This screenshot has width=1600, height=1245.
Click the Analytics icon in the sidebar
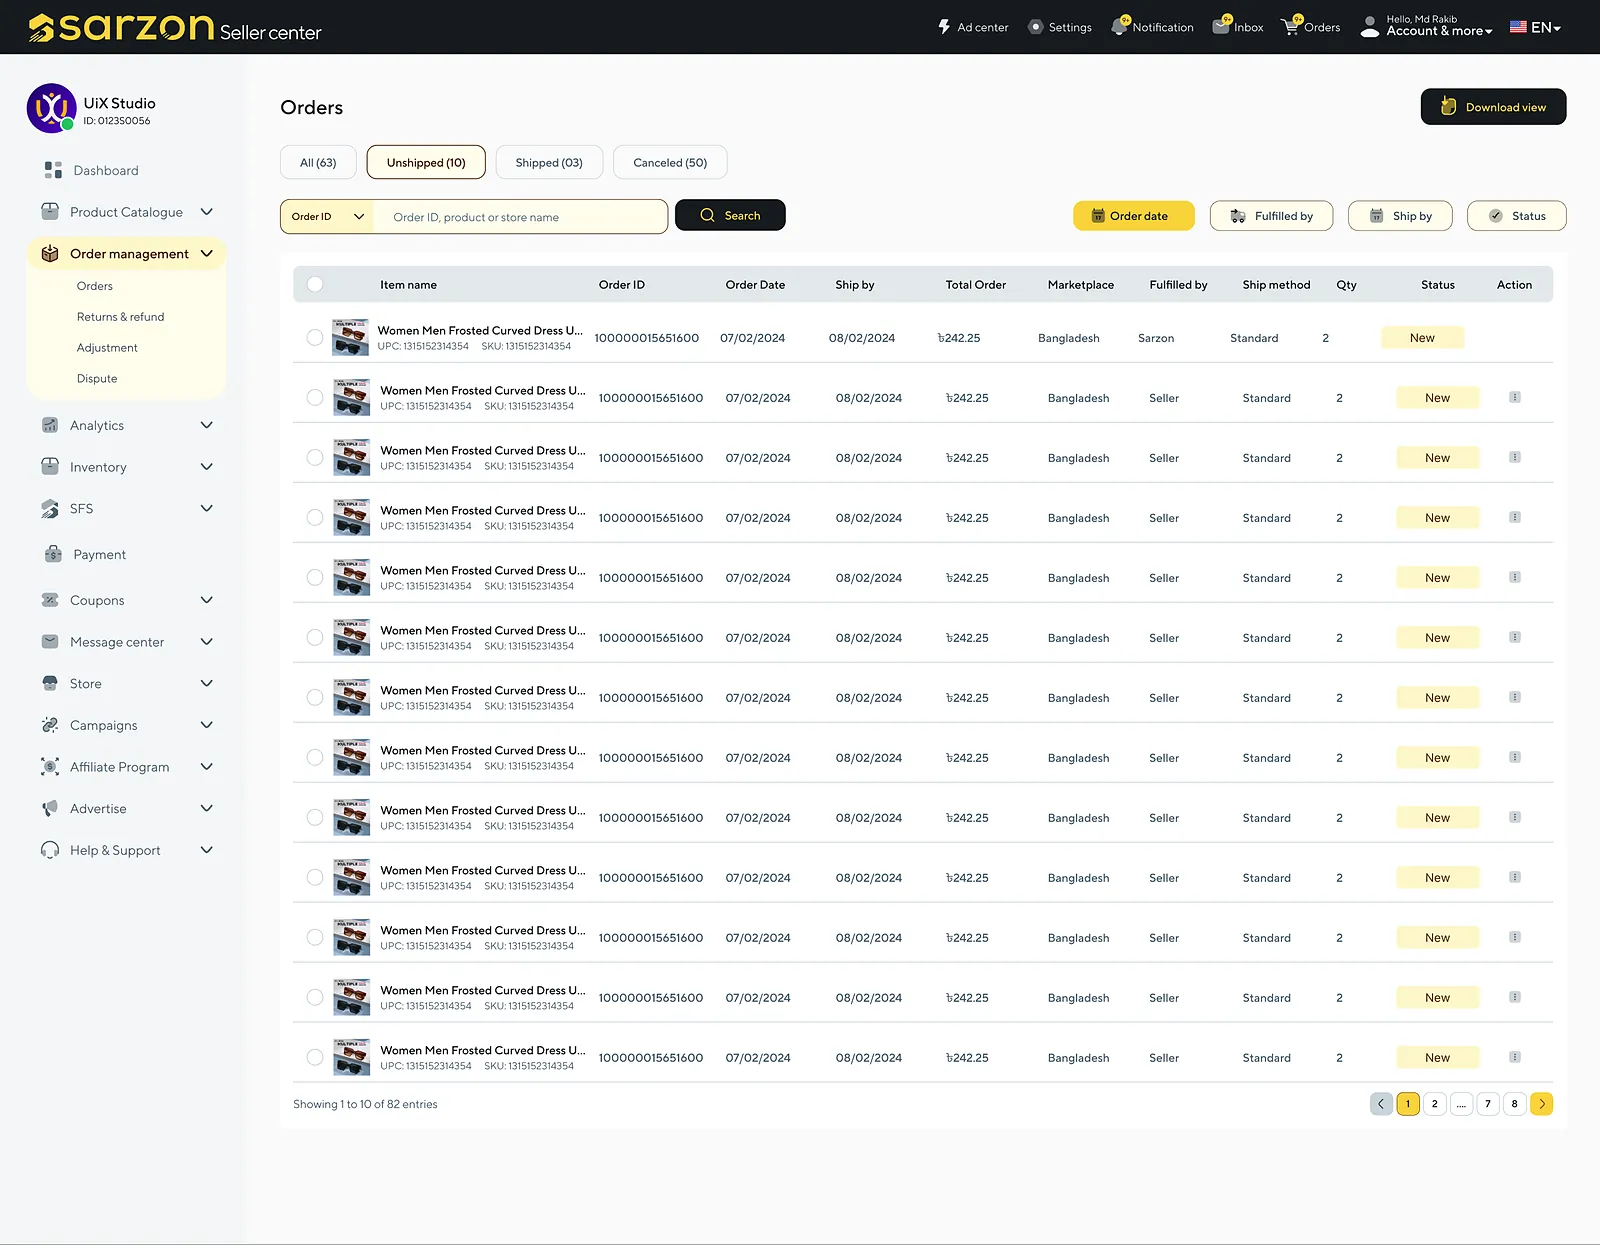[x=50, y=425]
